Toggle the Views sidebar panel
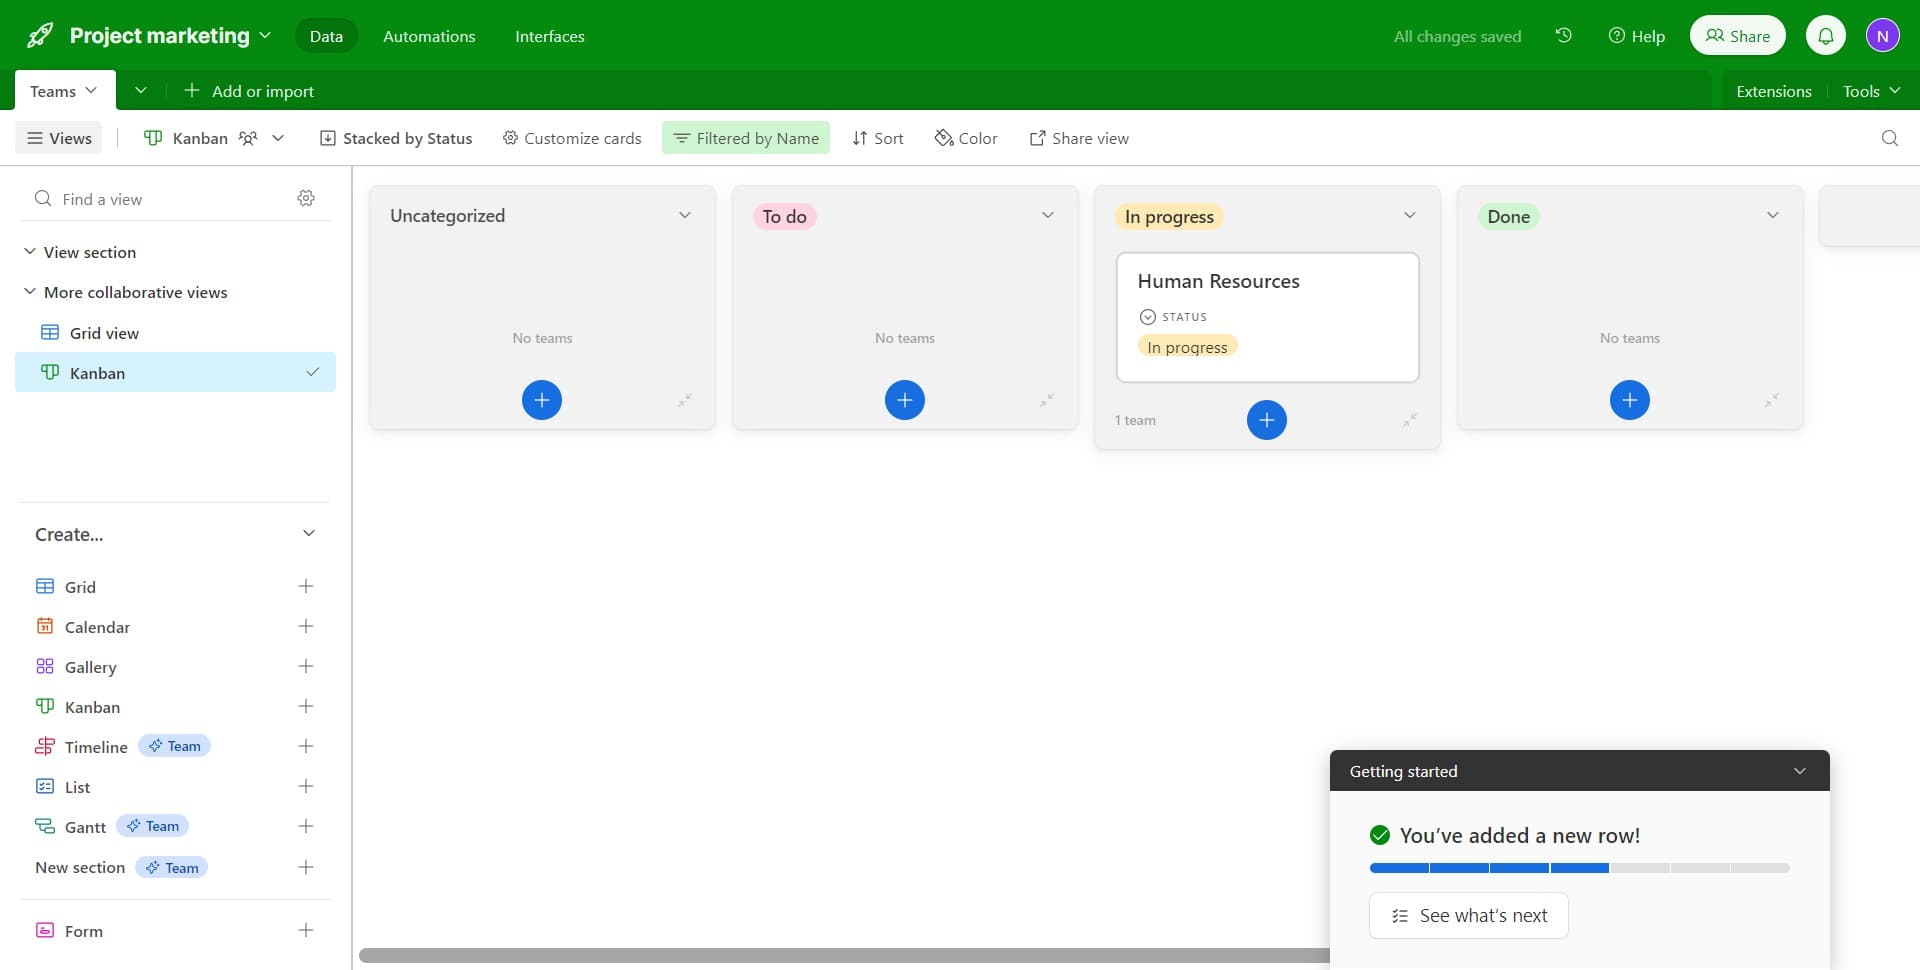1920x970 pixels. coord(59,138)
